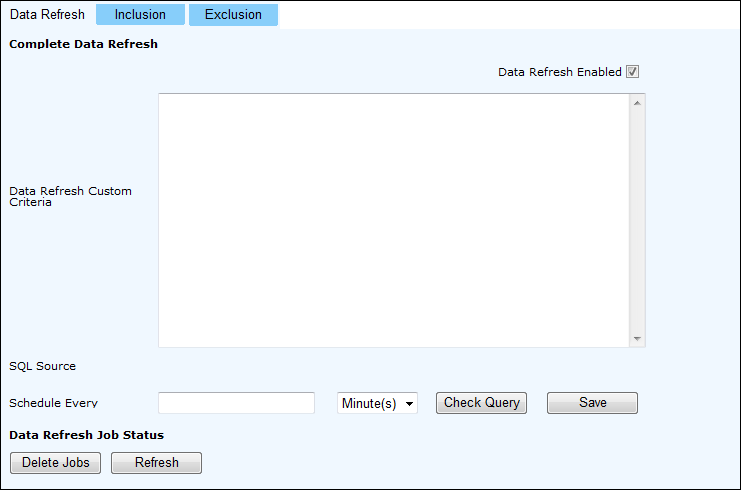The image size is (741, 490).
Task: Click the Save button
Action: (592, 403)
